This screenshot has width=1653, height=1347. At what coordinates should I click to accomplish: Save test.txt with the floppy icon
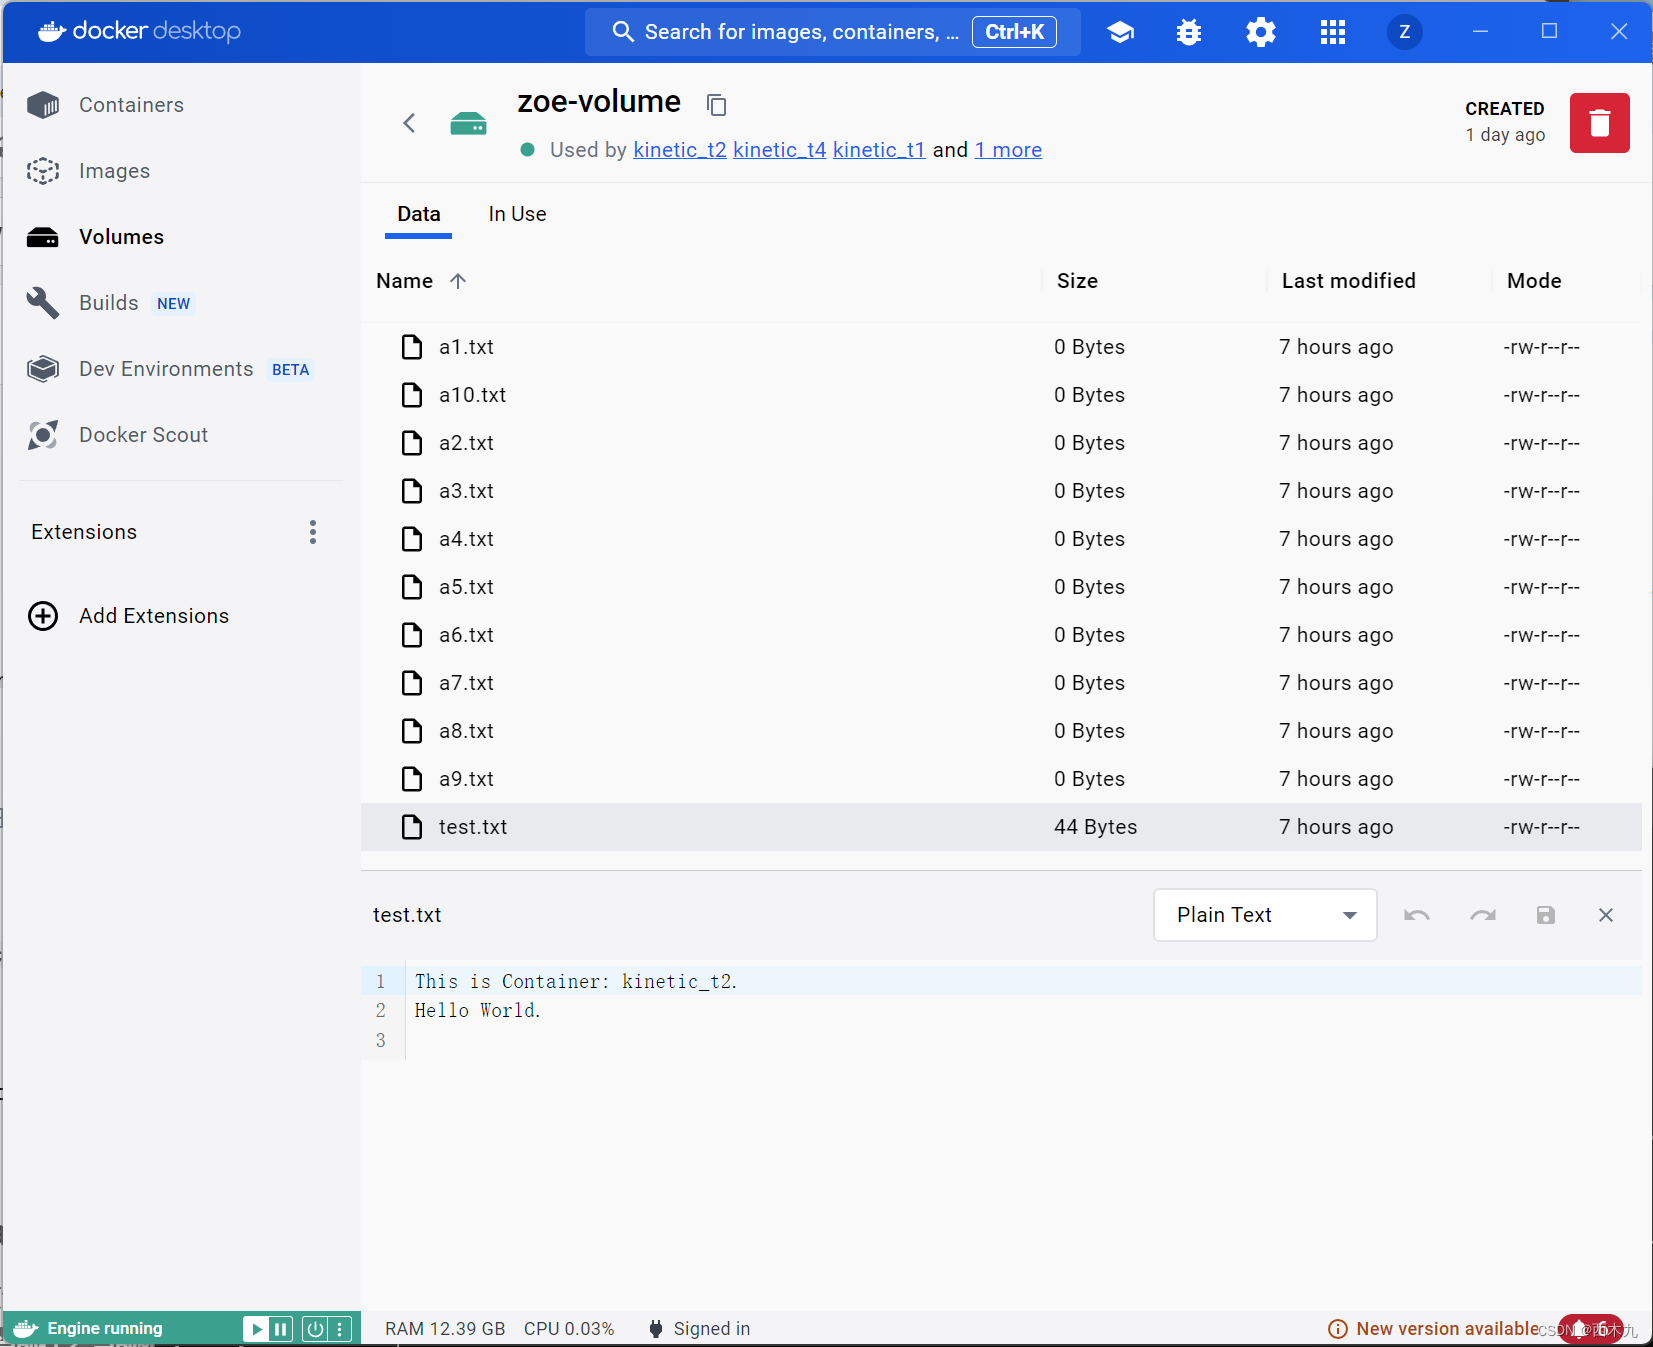[1546, 915]
